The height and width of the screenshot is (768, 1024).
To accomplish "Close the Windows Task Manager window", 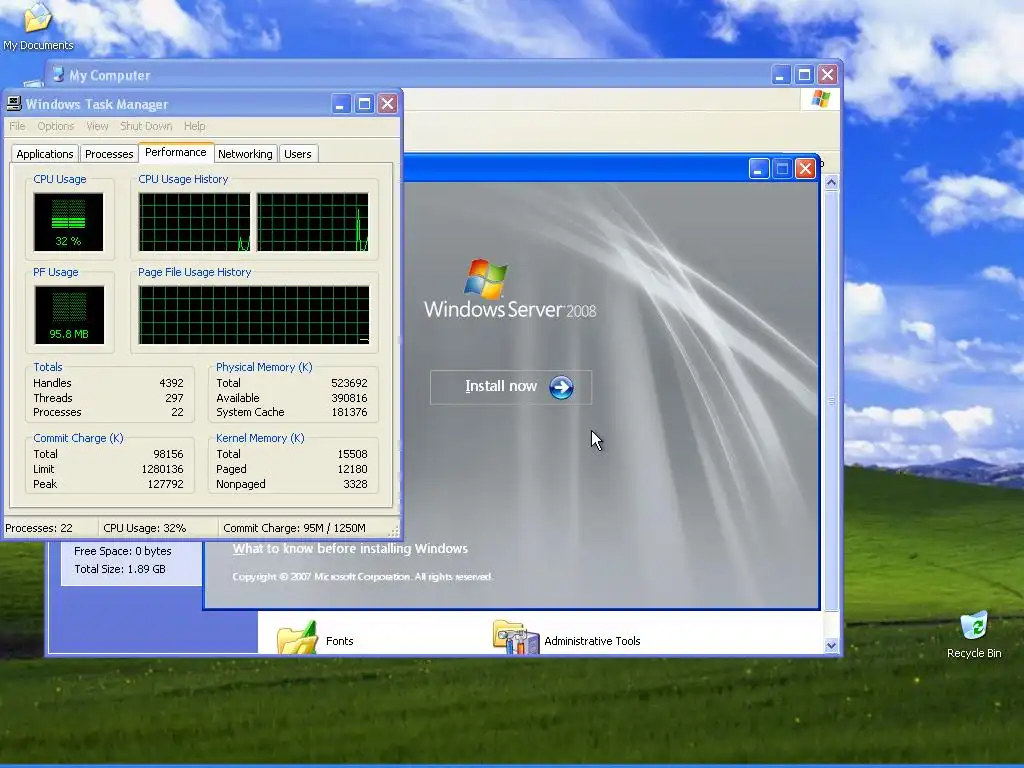I will pyautogui.click(x=388, y=104).
